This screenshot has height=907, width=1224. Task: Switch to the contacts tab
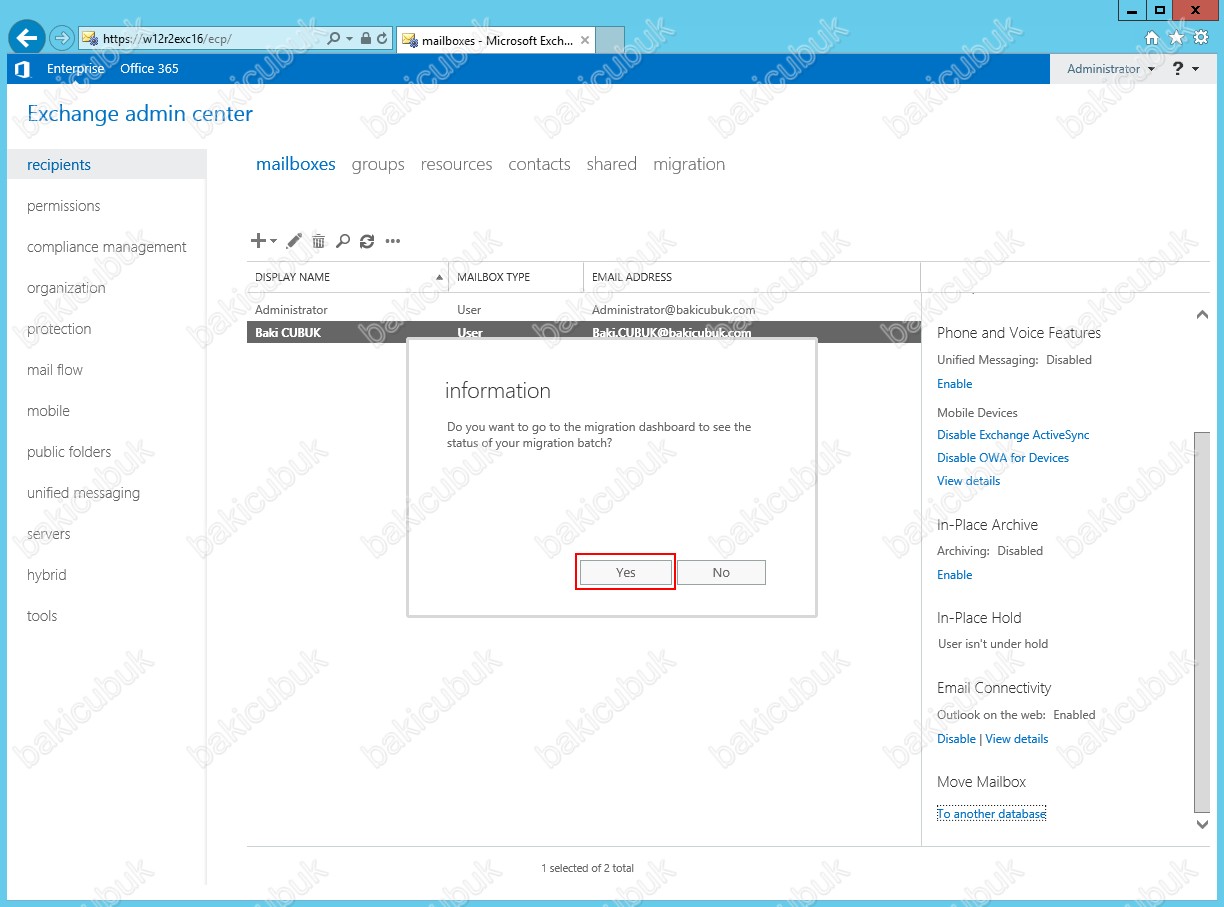(539, 164)
